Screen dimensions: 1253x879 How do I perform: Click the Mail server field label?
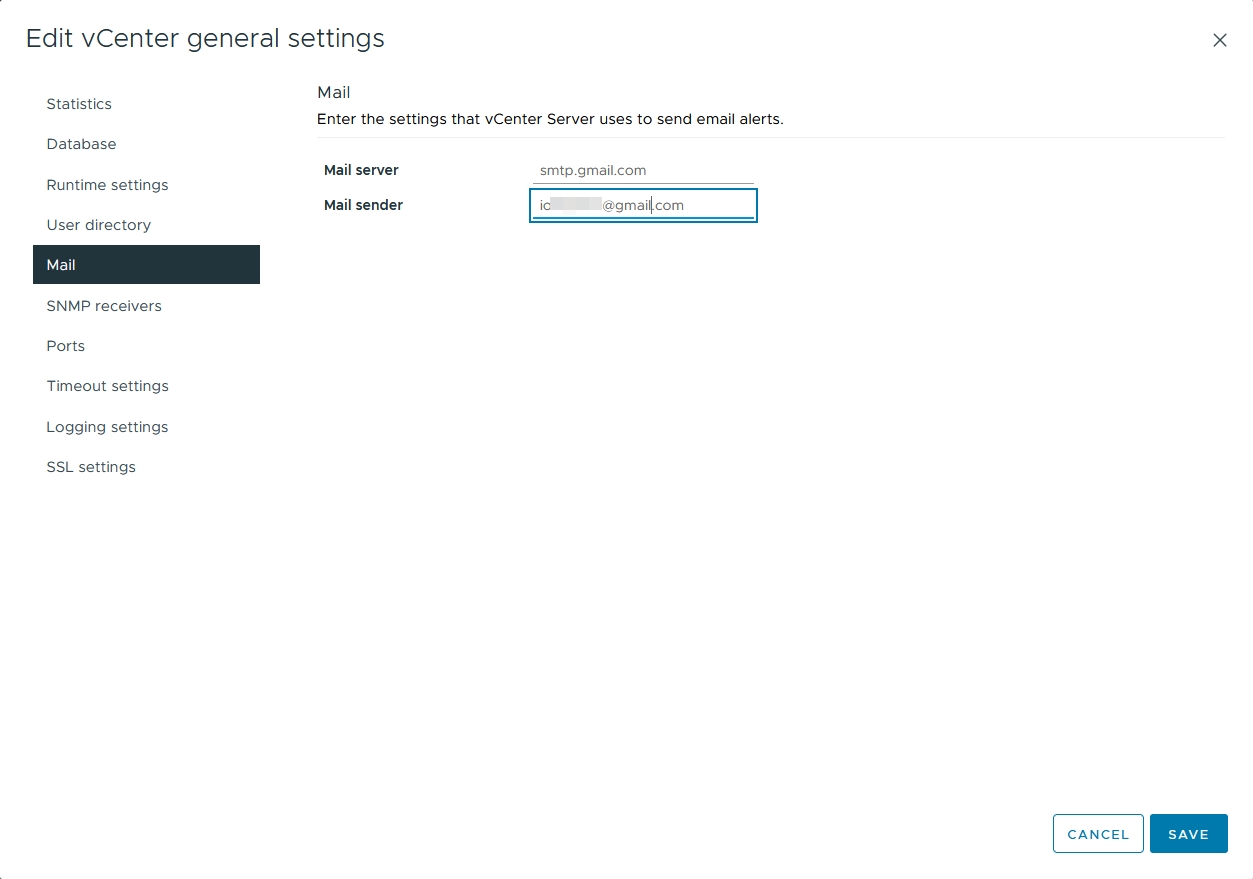[361, 170]
